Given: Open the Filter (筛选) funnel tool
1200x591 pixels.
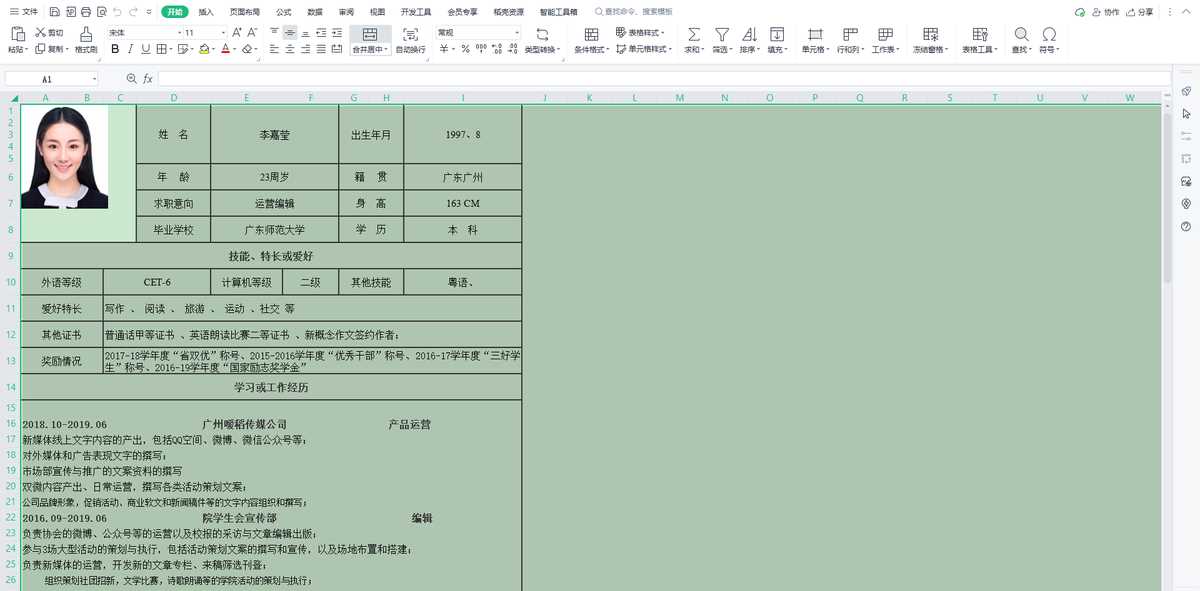Looking at the screenshot, I should [x=721, y=35].
